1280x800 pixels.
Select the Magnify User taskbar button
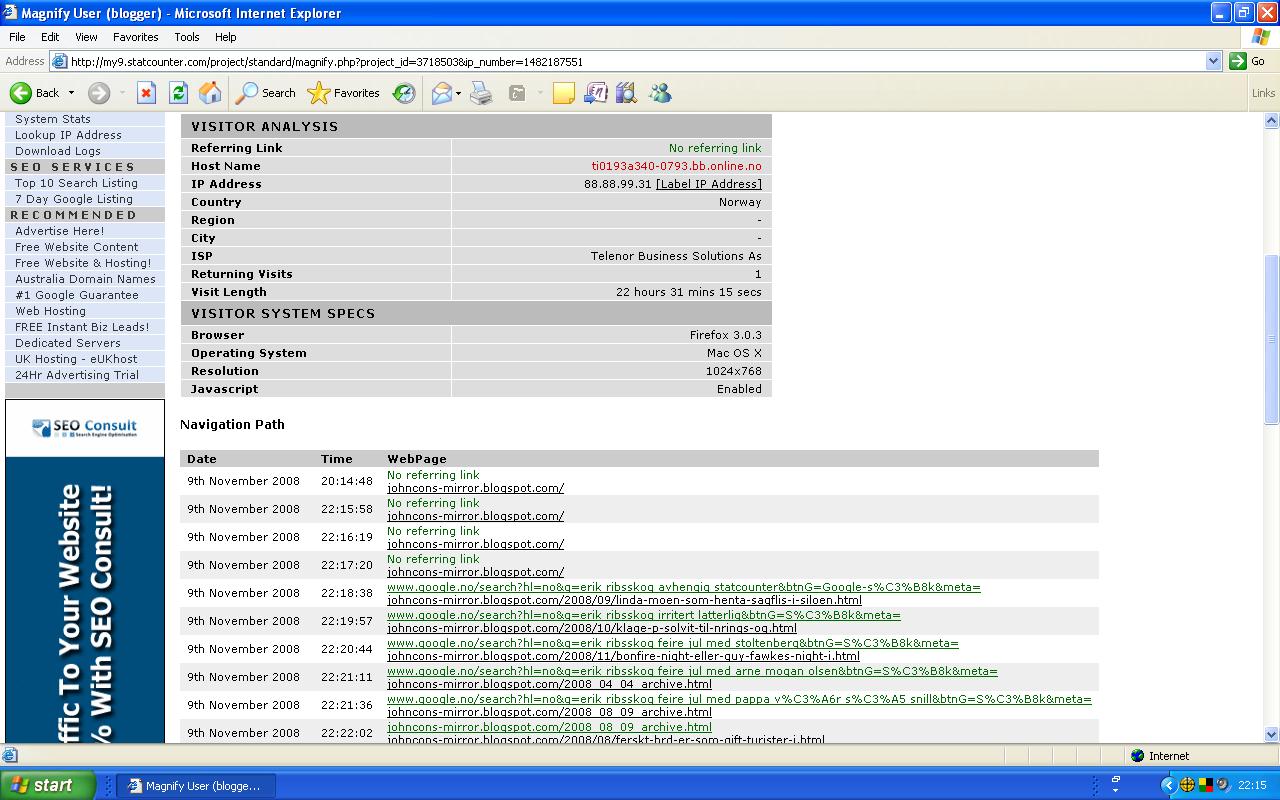[196, 786]
